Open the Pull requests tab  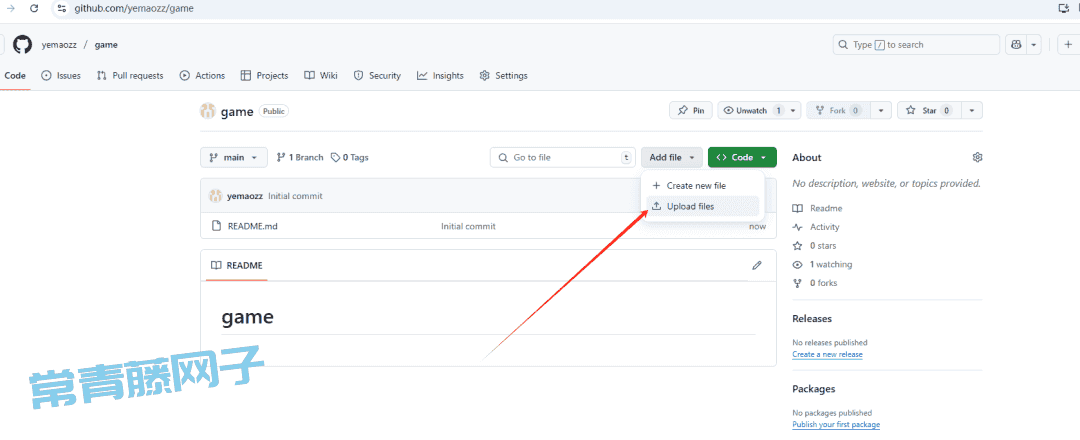(130, 76)
